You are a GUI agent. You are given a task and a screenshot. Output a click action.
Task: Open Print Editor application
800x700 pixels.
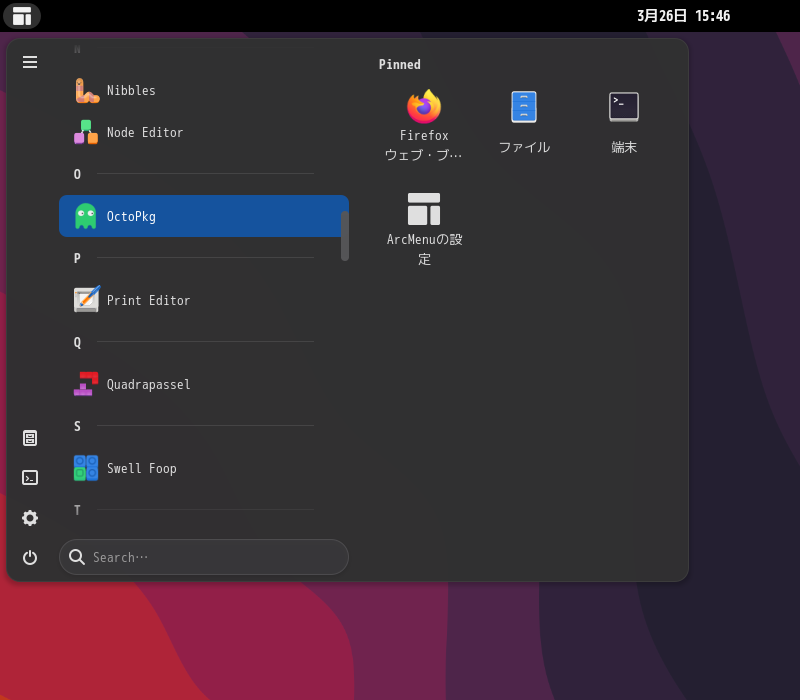click(x=204, y=300)
